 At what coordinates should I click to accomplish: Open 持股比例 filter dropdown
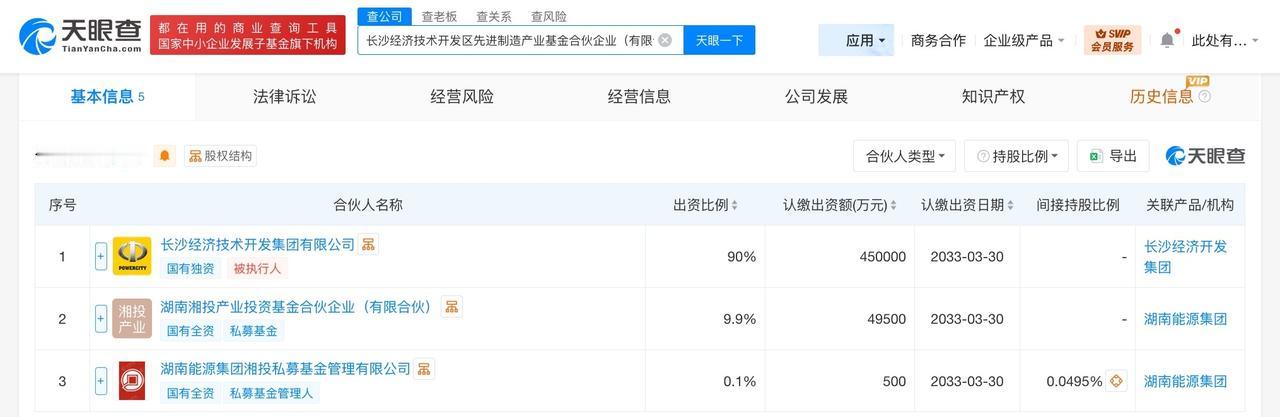click(1017, 156)
